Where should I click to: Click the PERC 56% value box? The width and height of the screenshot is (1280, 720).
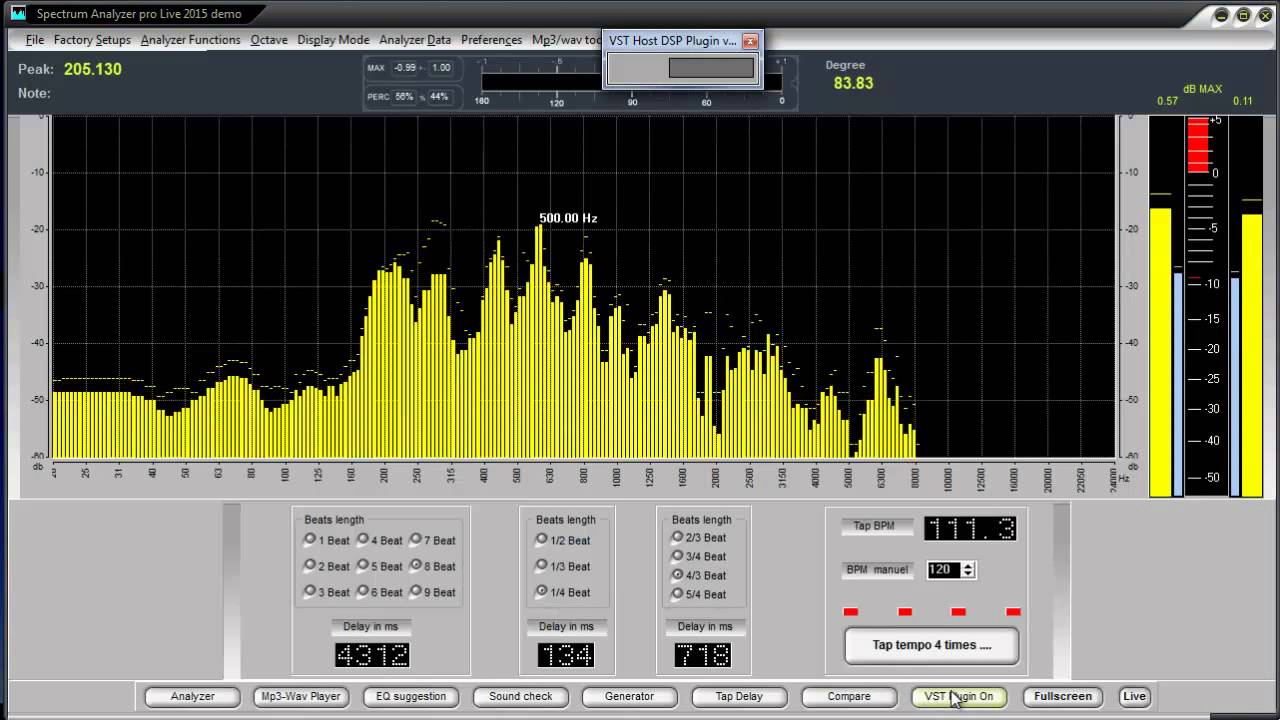[404, 97]
